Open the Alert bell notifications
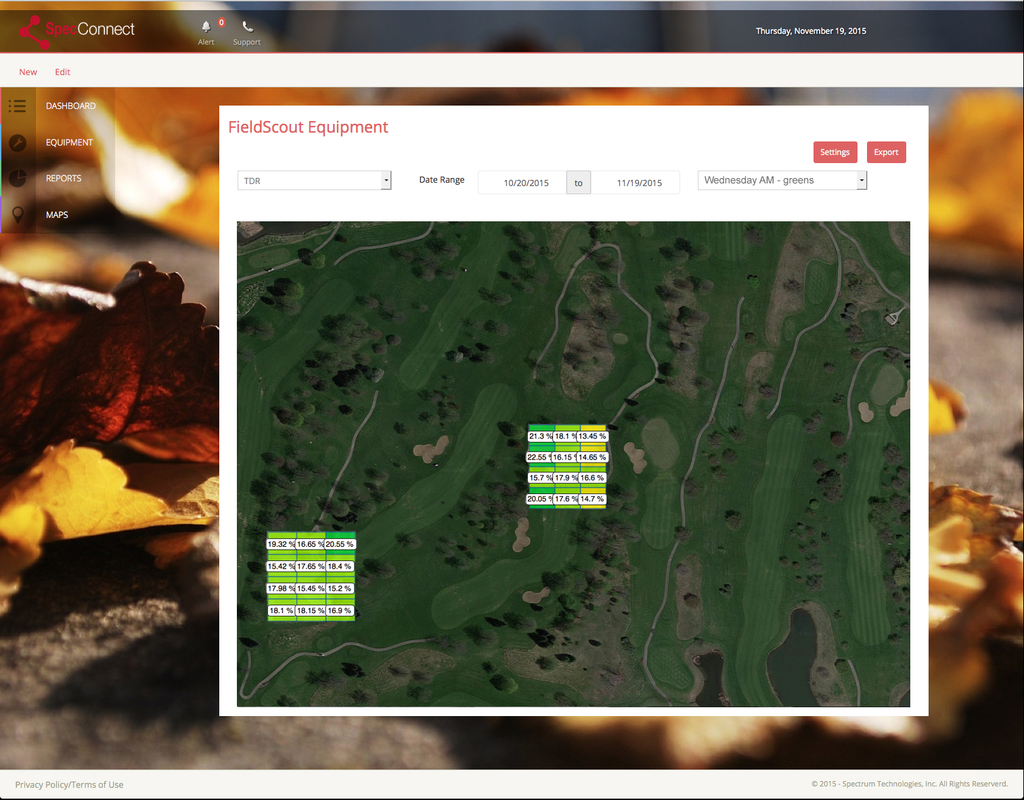The height and width of the screenshot is (800, 1024). coord(206,27)
